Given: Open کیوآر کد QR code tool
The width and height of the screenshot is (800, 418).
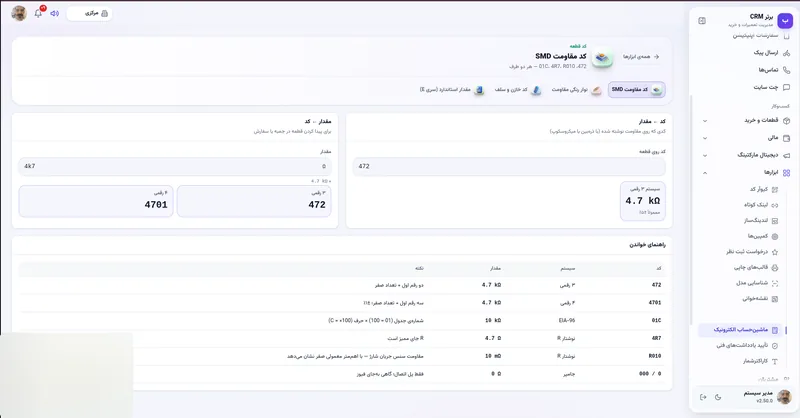Looking at the screenshot, I should [764, 189].
